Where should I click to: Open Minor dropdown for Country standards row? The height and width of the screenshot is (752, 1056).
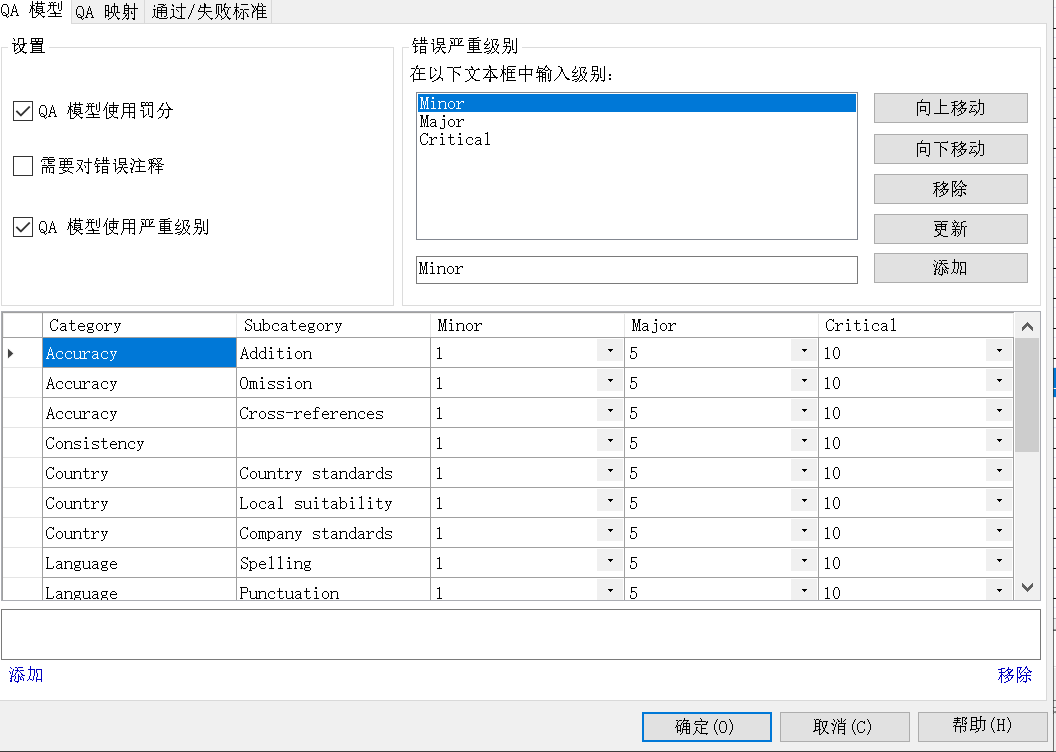pyautogui.click(x=610, y=471)
